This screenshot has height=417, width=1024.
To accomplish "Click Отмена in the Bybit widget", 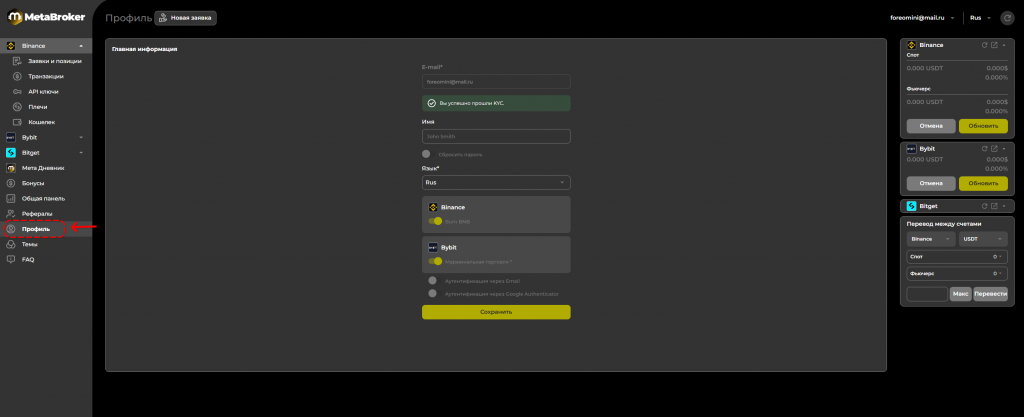I will (x=931, y=183).
